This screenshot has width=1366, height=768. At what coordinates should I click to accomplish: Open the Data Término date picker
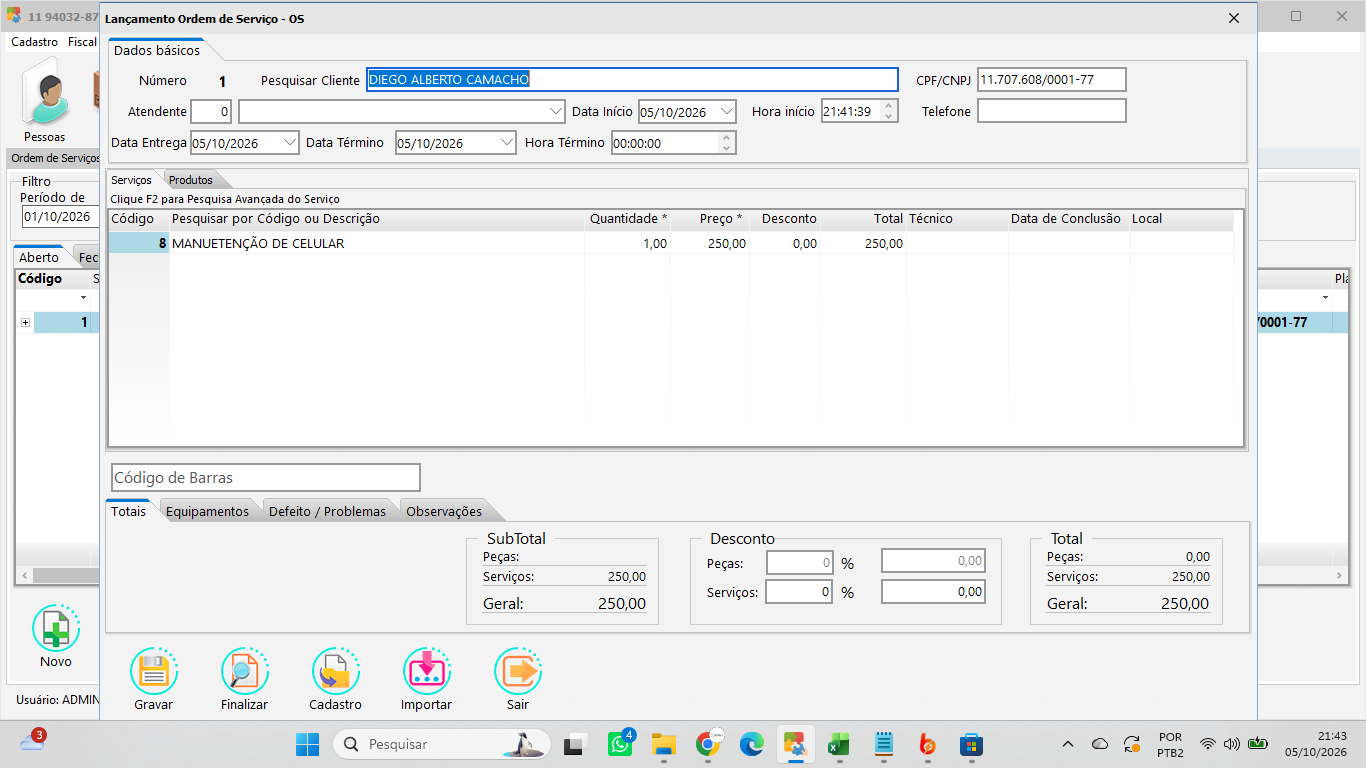pos(507,143)
